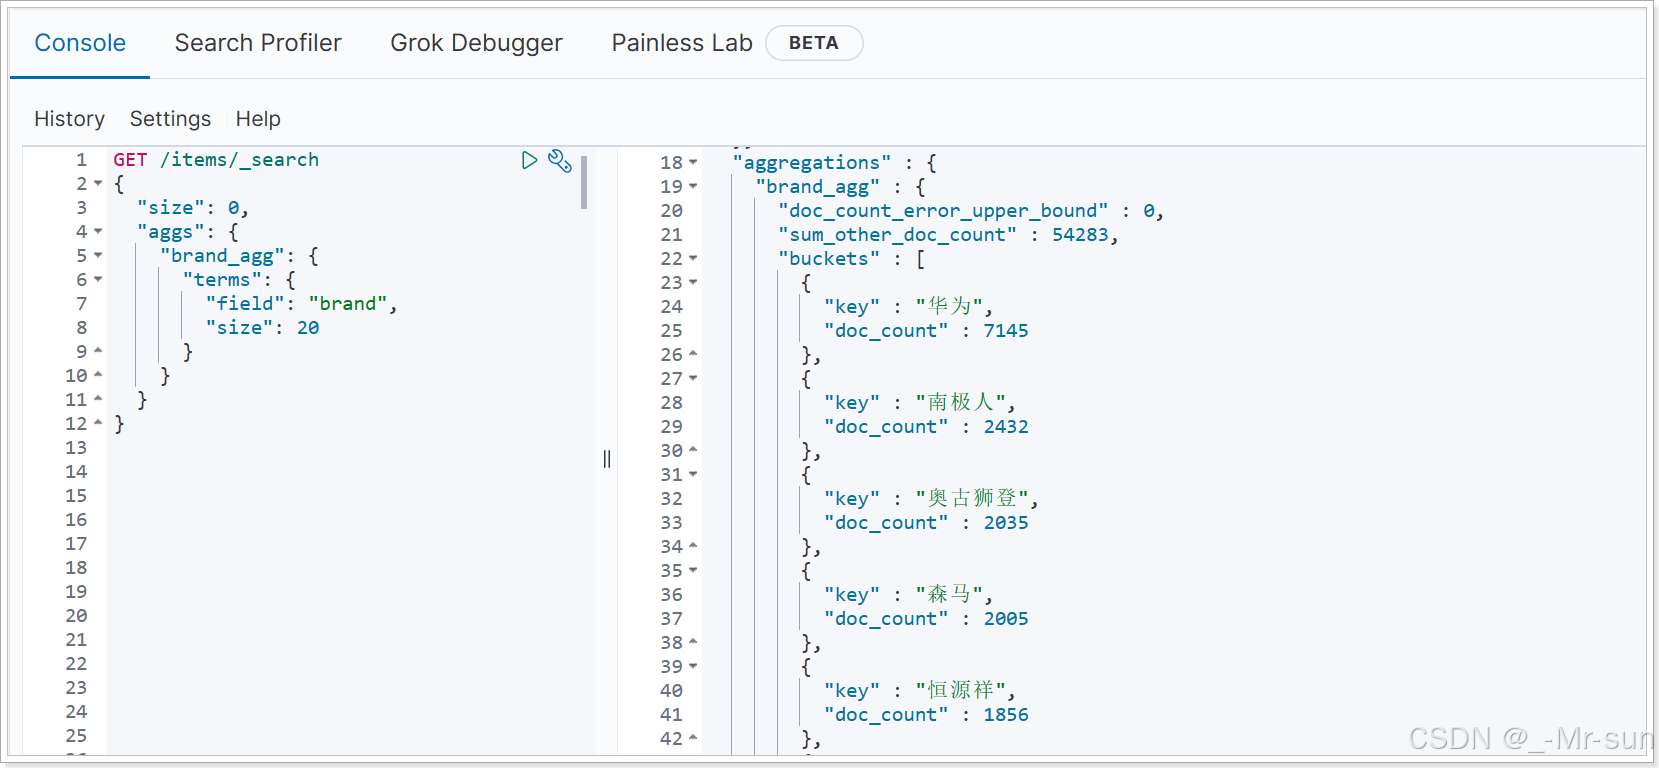Click the key "华为" value

coord(949,306)
